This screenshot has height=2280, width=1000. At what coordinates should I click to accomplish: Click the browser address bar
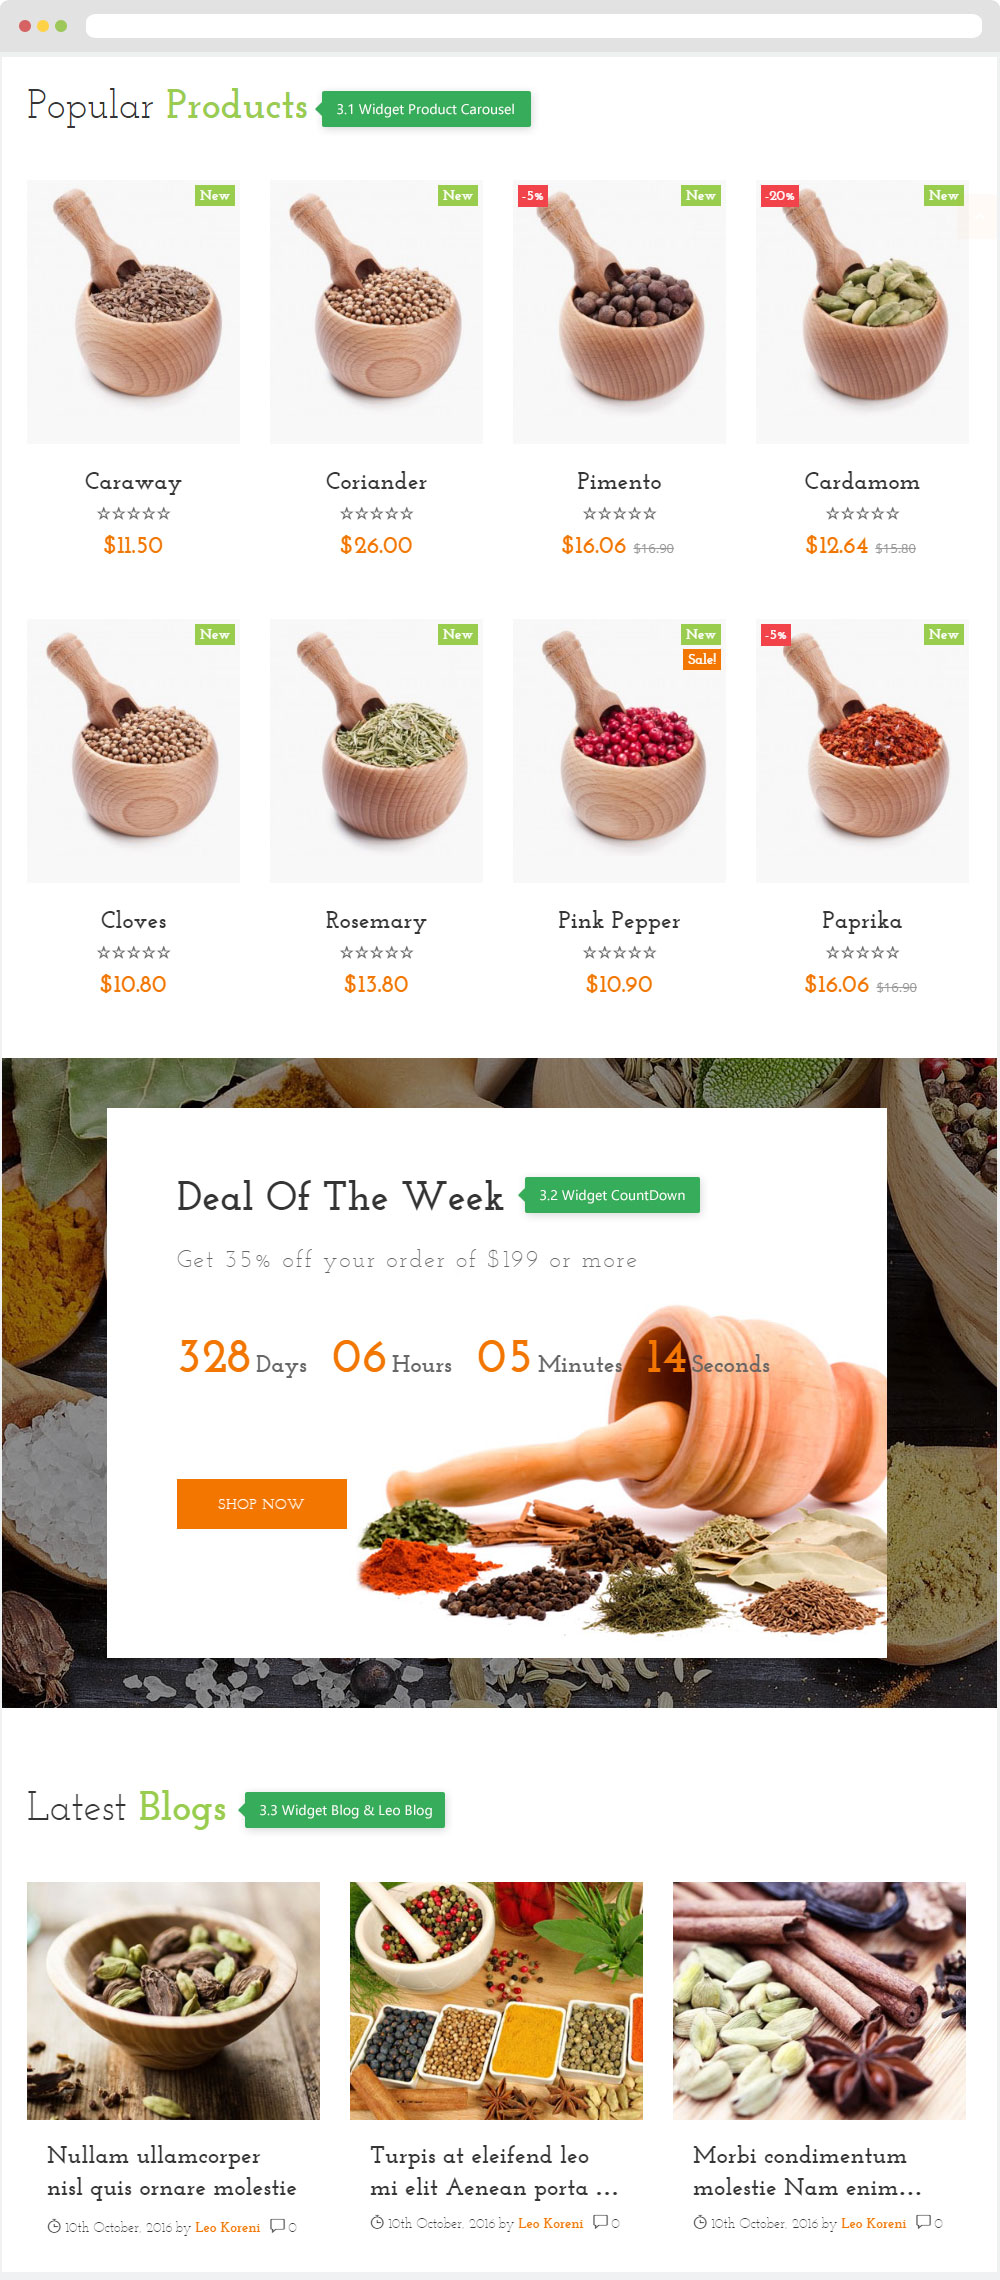(534, 26)
